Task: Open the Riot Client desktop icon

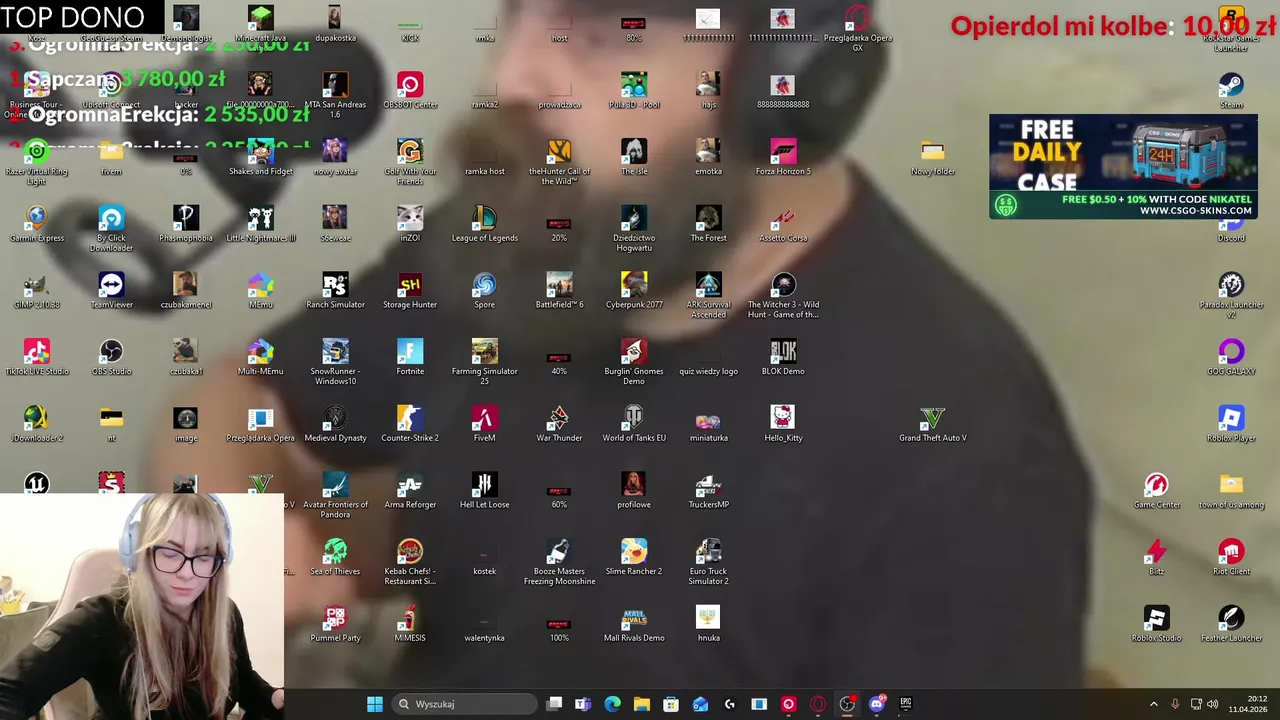Action: pos(1231,557)
